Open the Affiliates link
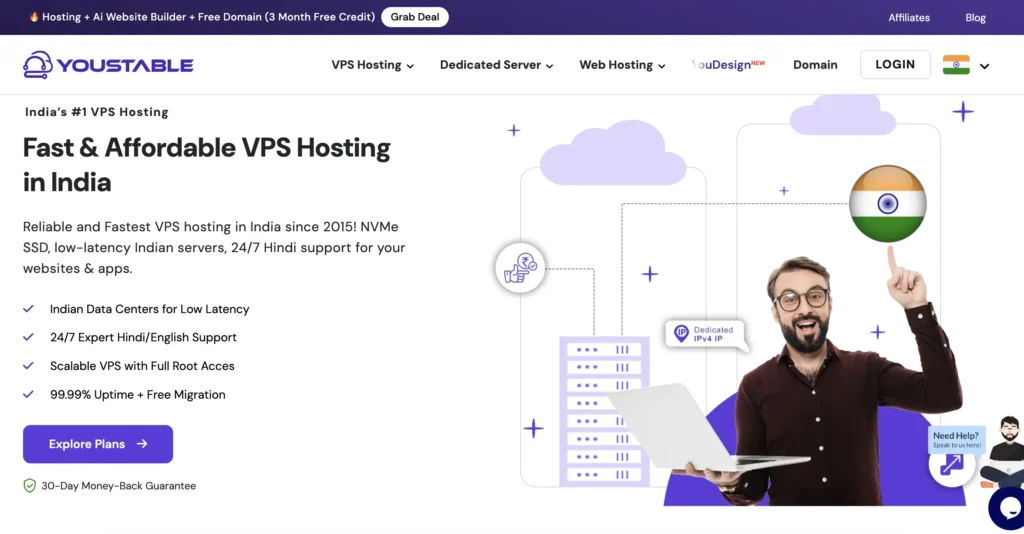The width and height of the screenshot is (1024, 534). pos(908,18)
